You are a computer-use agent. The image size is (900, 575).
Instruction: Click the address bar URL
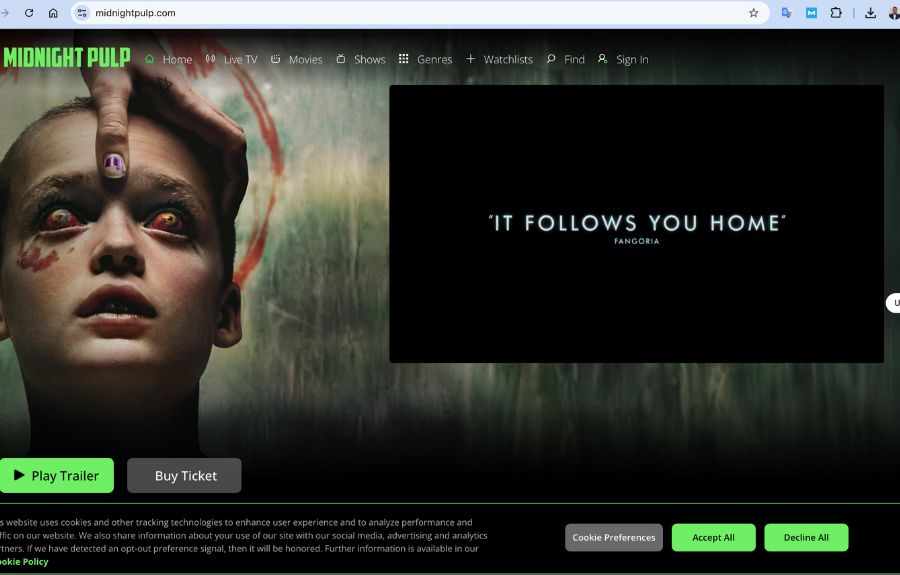[x=135, y=13]
